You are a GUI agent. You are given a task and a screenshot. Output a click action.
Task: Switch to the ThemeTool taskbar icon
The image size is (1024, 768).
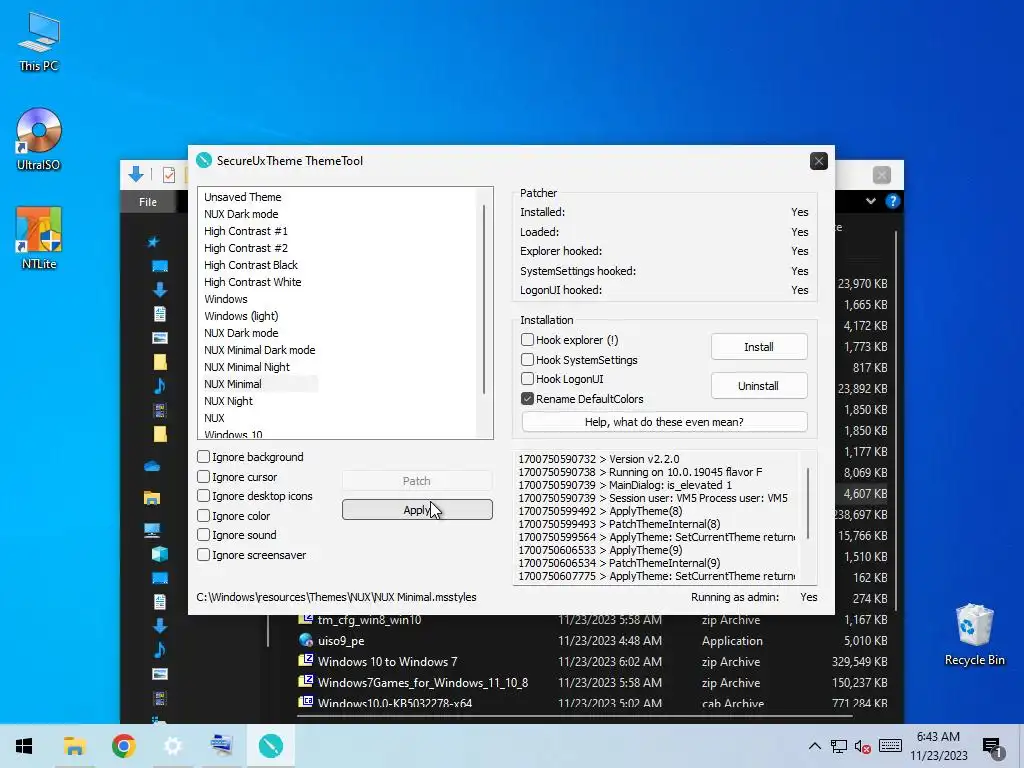pyautogui.click(x=270, y=746)
